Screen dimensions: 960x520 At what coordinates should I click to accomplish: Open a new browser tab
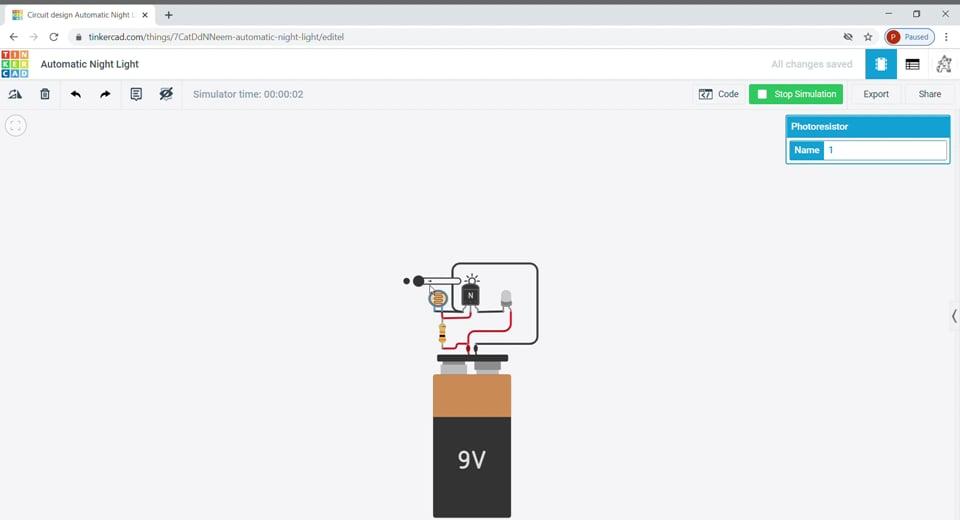tap(168, 15)
